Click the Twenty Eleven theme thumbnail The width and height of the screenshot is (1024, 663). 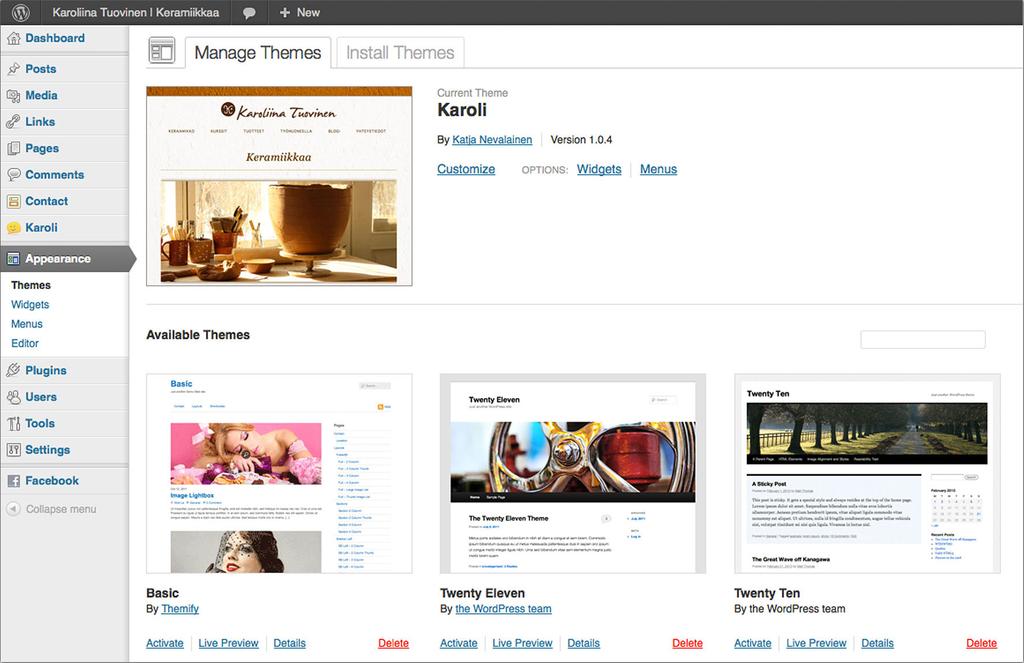[x=573, y=474]
